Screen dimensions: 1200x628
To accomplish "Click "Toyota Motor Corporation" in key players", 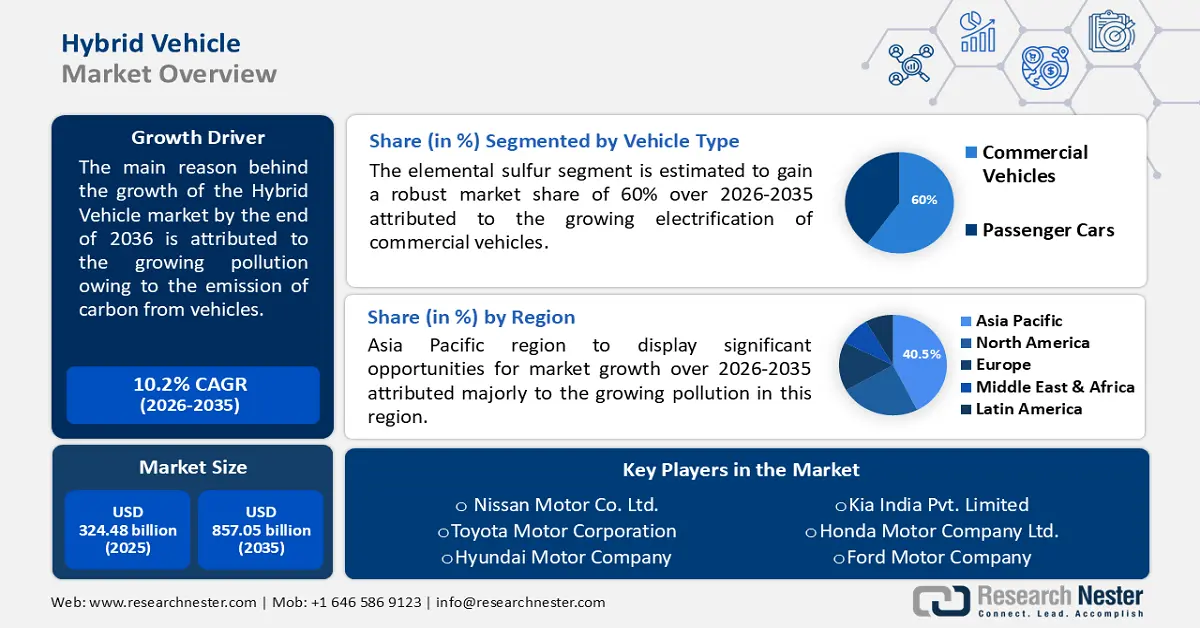I will [564, 531].
